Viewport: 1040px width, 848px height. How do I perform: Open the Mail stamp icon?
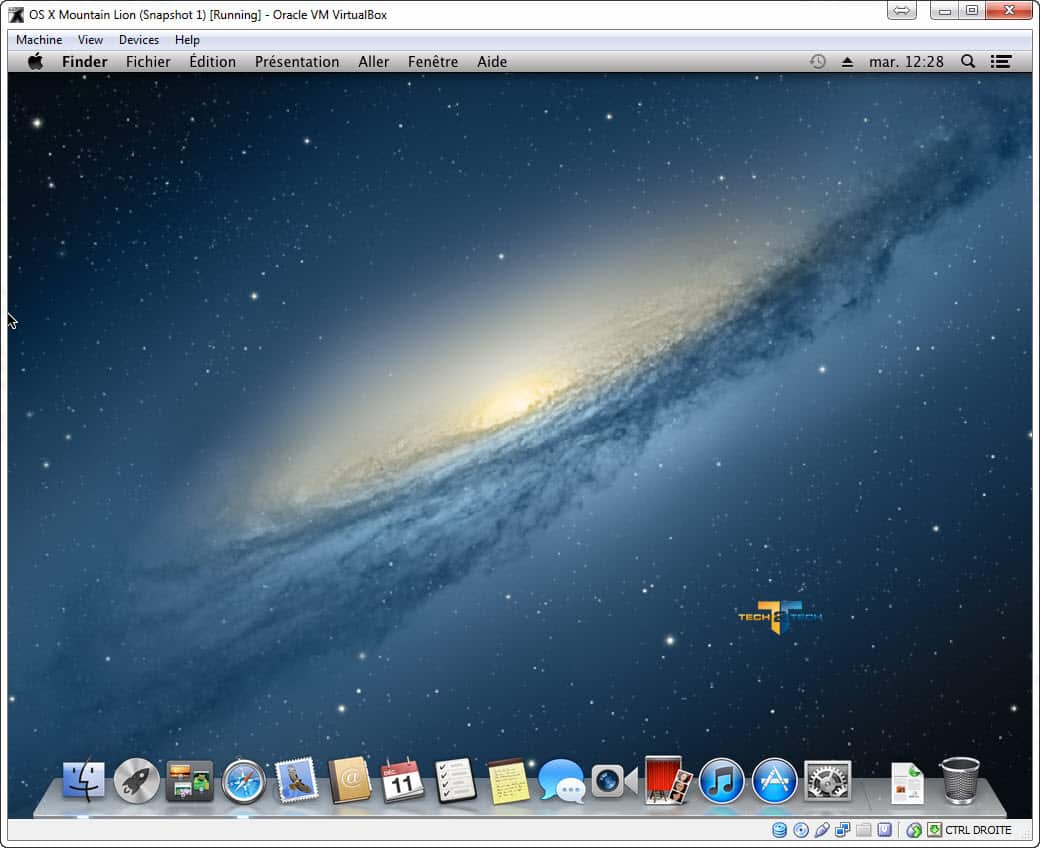[296, 780]
